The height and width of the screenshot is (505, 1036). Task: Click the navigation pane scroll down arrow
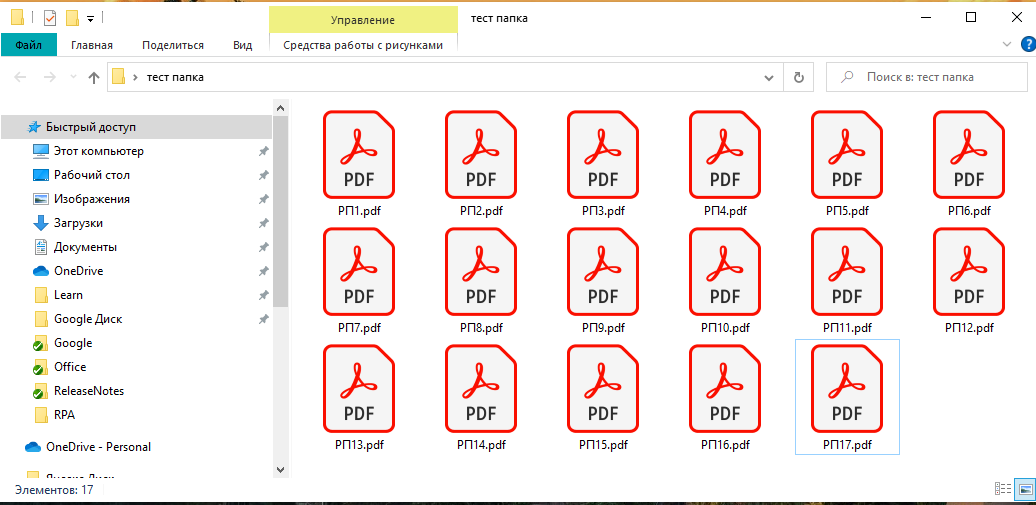click(280, 469)
